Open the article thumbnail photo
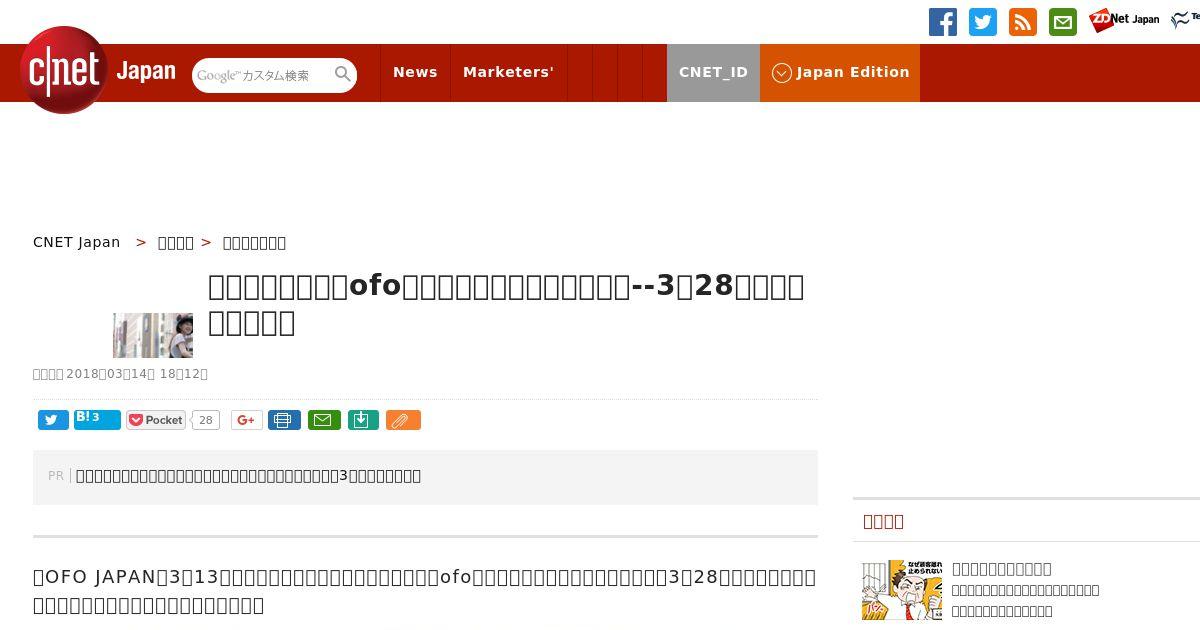 153,335
